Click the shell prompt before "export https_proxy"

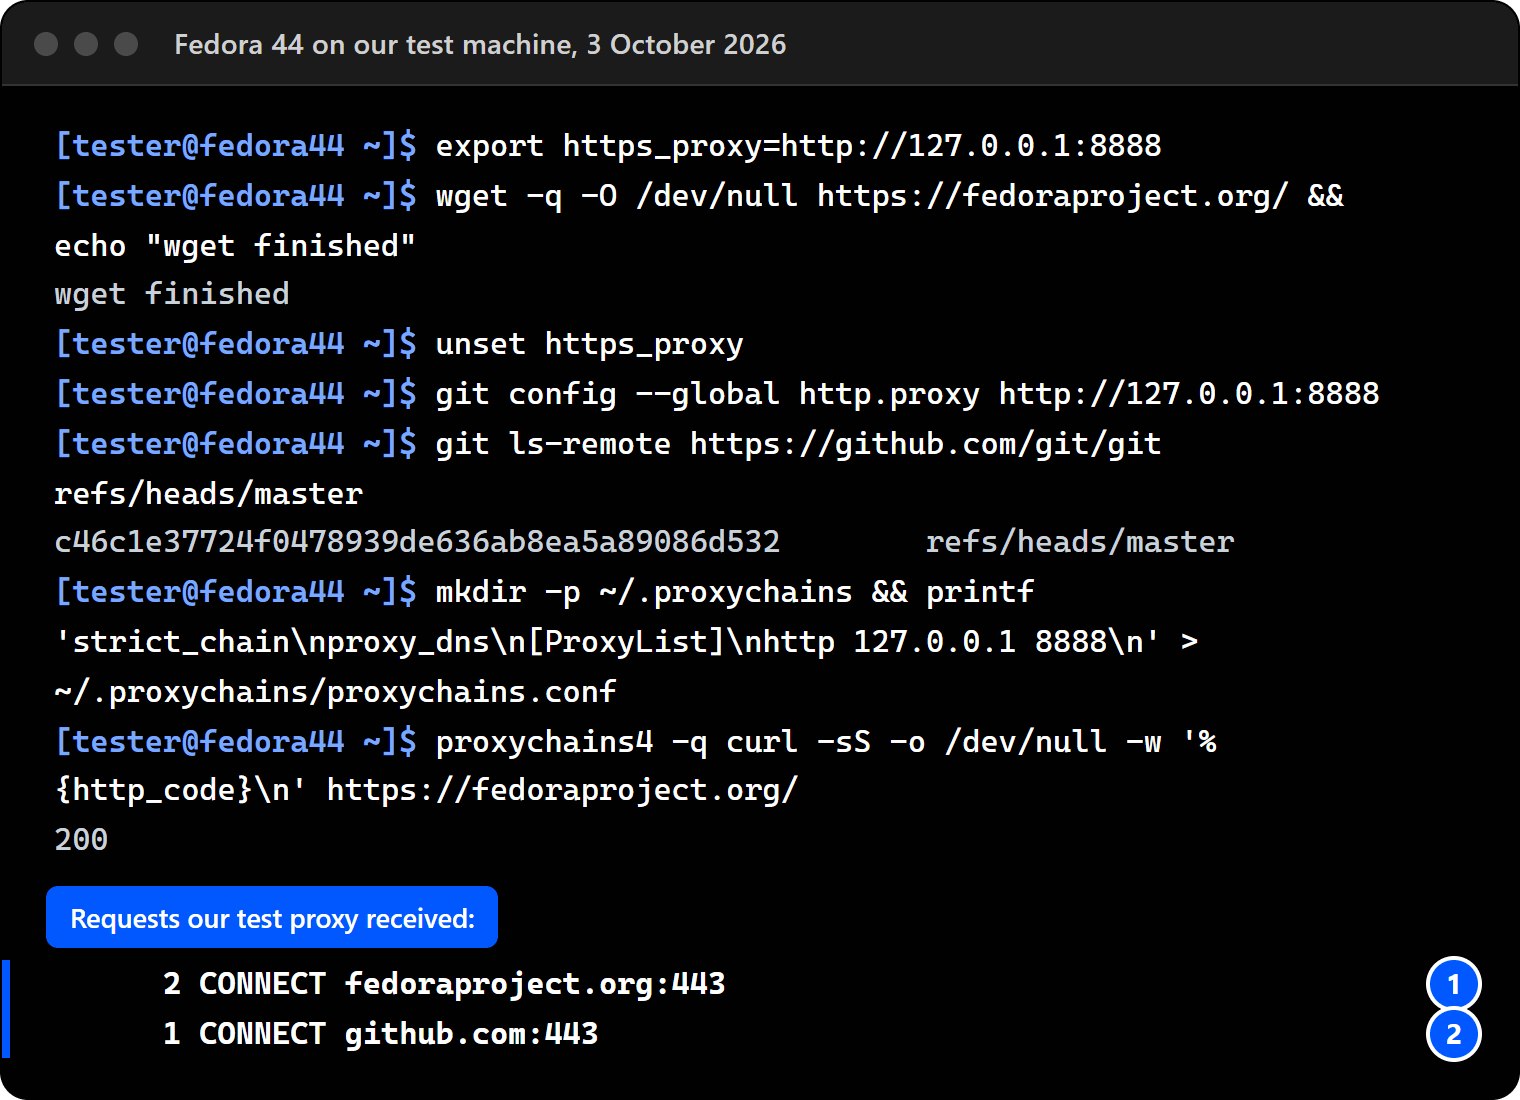click(236, 146)
